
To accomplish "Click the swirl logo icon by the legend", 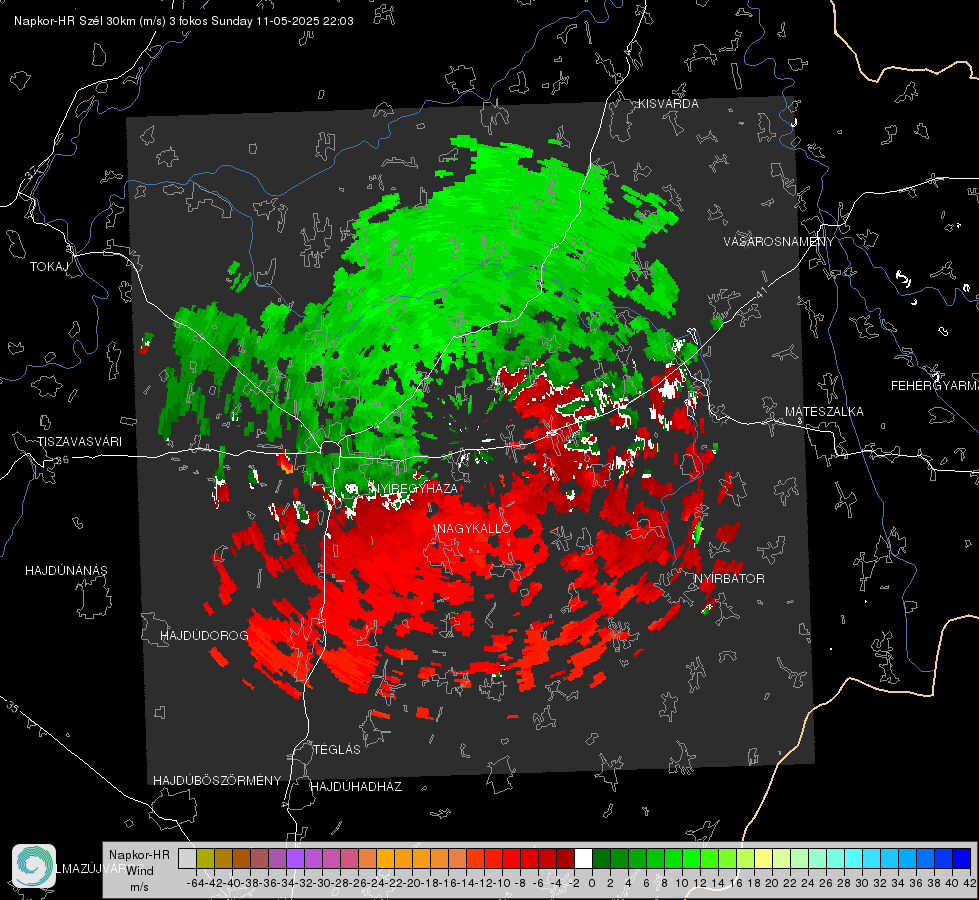I will pyautogui.click(x=34, y=866).
